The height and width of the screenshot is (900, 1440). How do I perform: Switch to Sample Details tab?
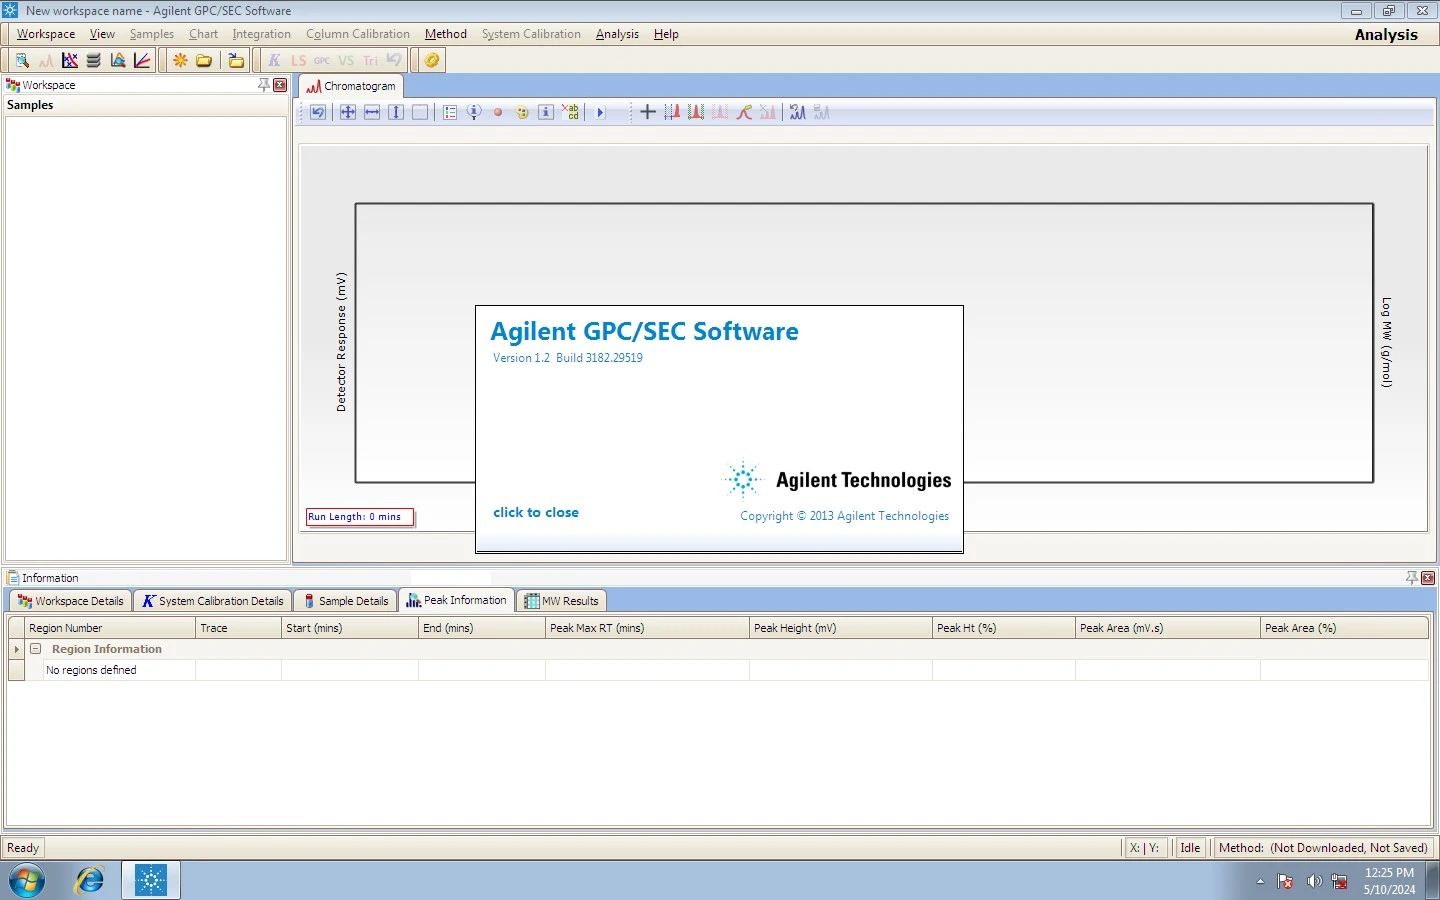[x=345, y=601]
